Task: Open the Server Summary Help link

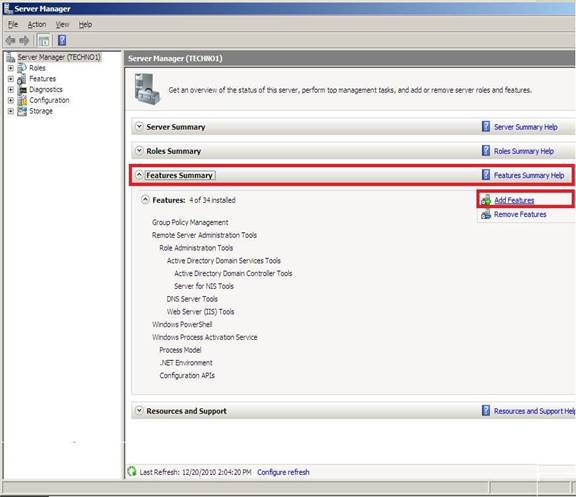Action: 526,127
